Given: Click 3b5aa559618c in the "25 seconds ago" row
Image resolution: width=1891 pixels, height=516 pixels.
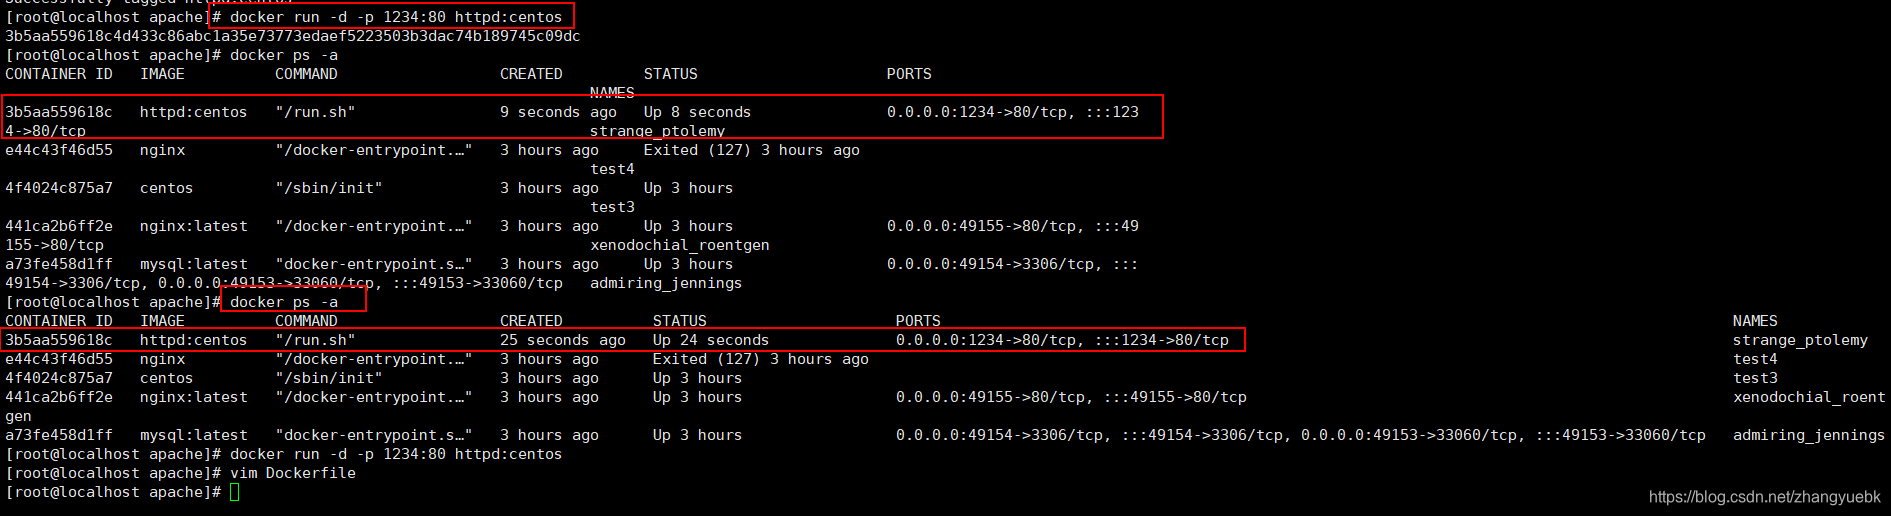Looking at the screenshot, I should click(x=59, y=340).
